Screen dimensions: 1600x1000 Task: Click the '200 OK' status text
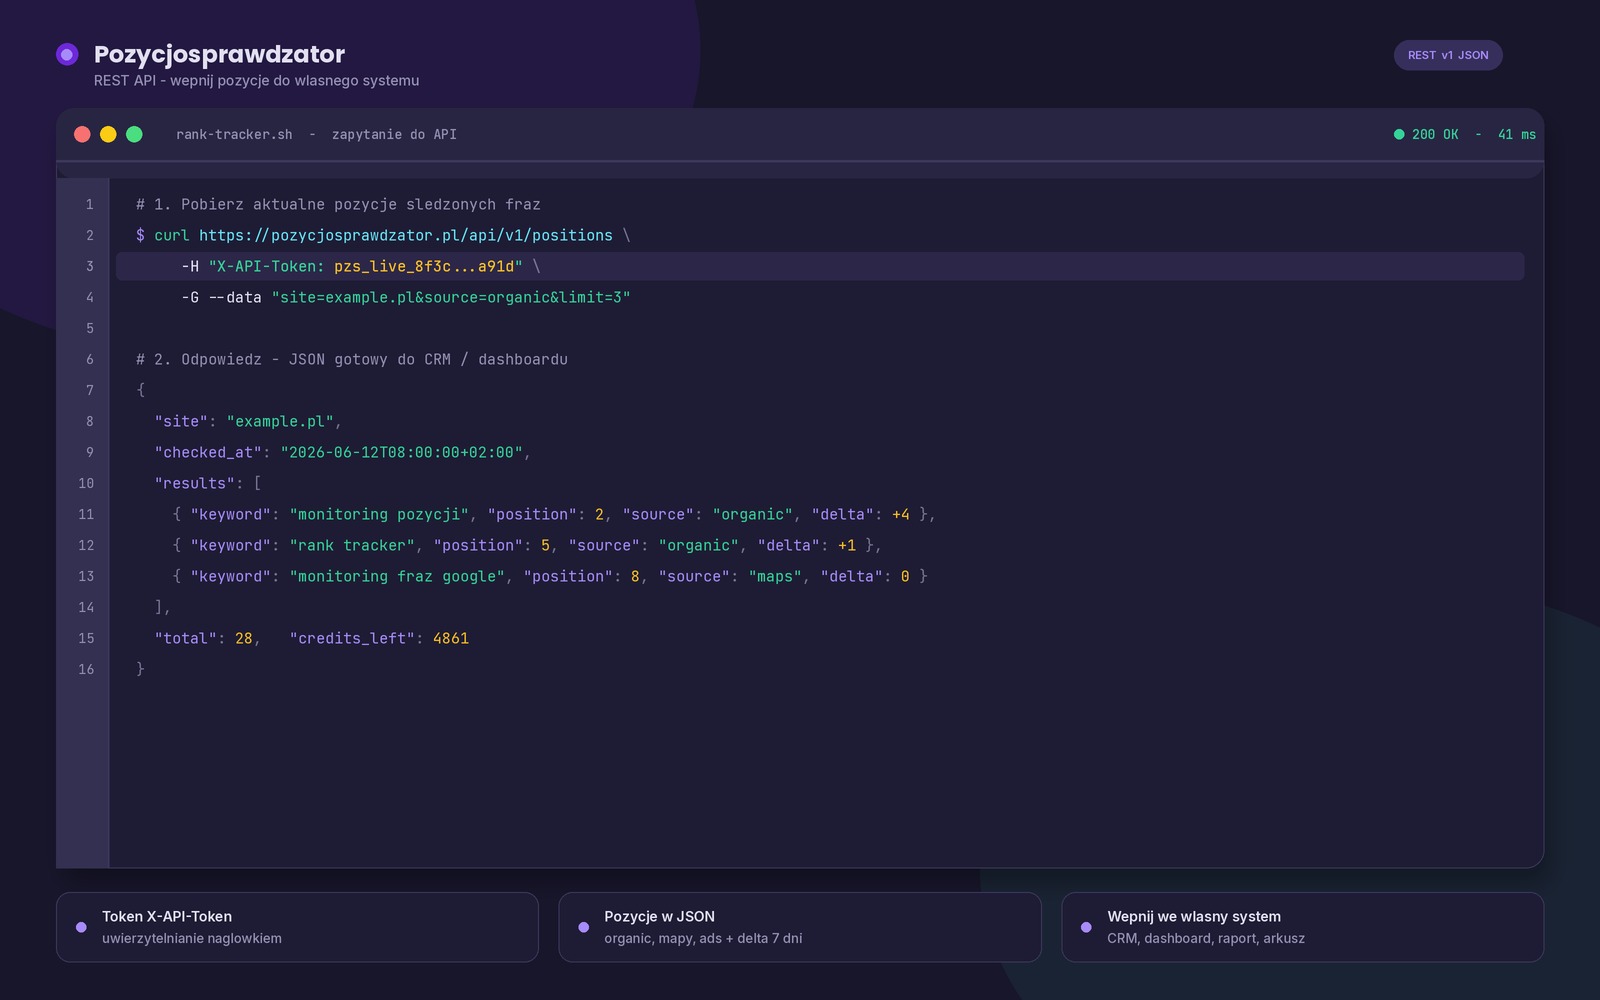click(1435, 134)
